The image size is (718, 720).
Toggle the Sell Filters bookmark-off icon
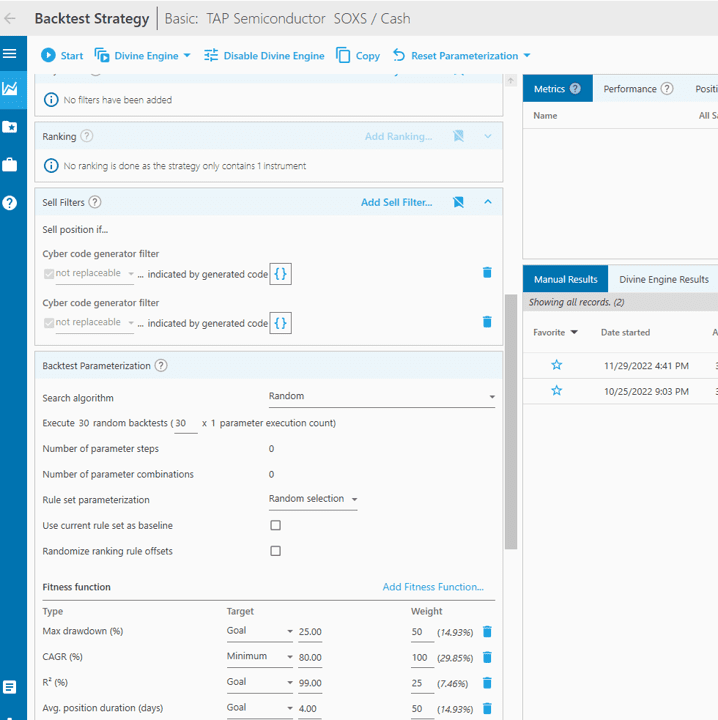(458, 202)
